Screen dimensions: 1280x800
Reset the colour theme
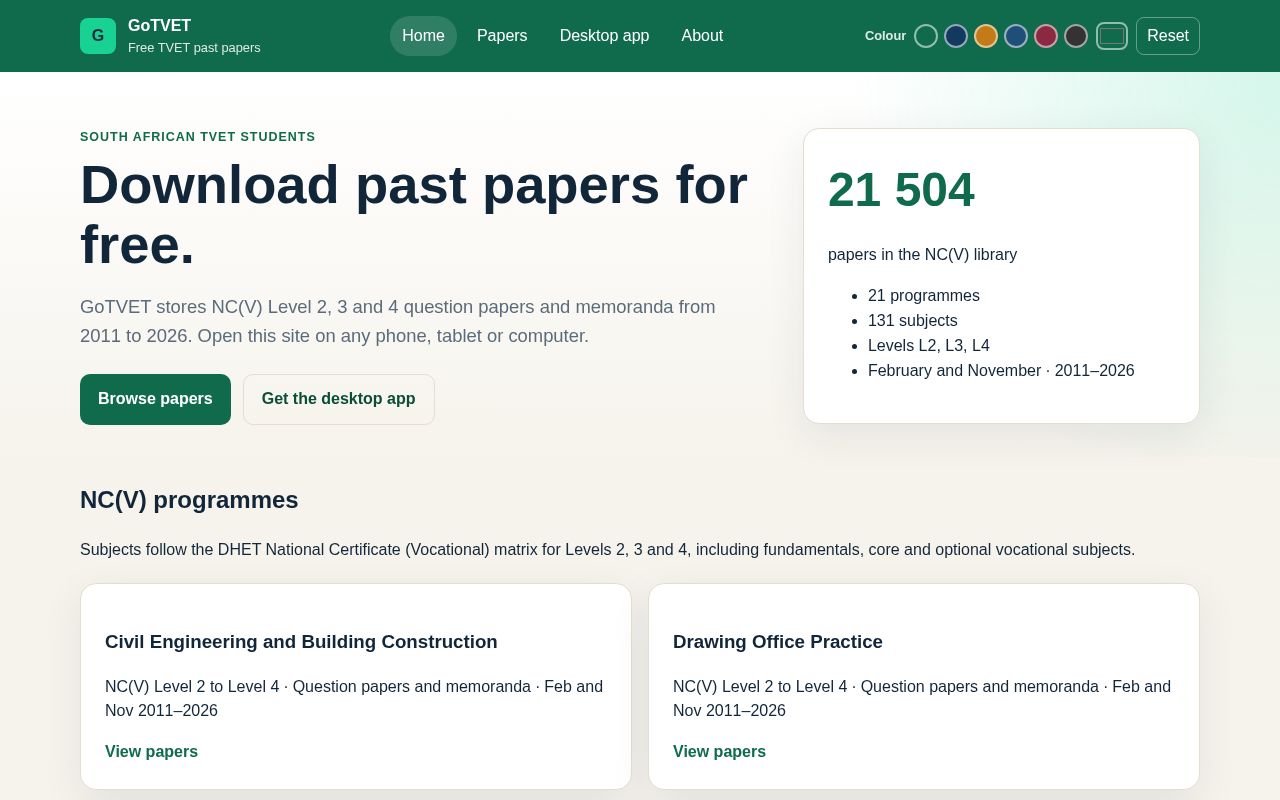(1168, 36)
